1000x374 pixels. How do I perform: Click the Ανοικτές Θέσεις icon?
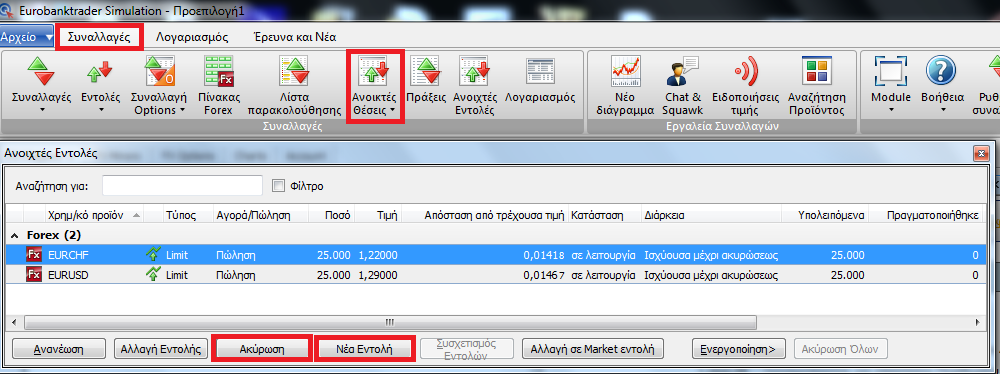tap(374, 70)
